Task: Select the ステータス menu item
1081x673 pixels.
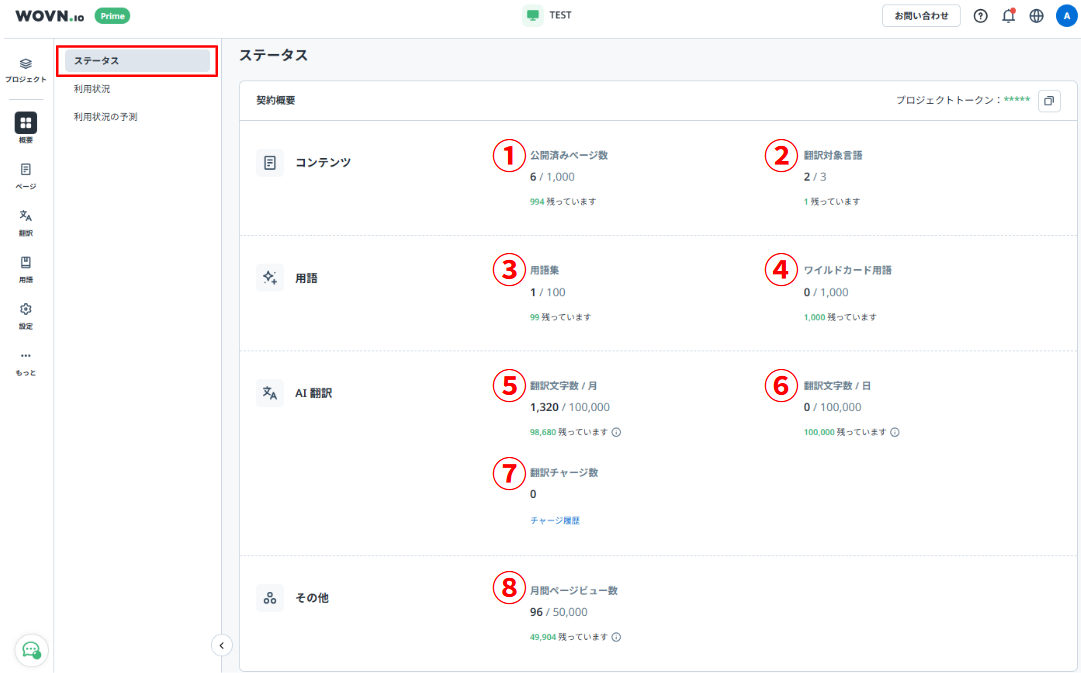Action: coord(137,61)
